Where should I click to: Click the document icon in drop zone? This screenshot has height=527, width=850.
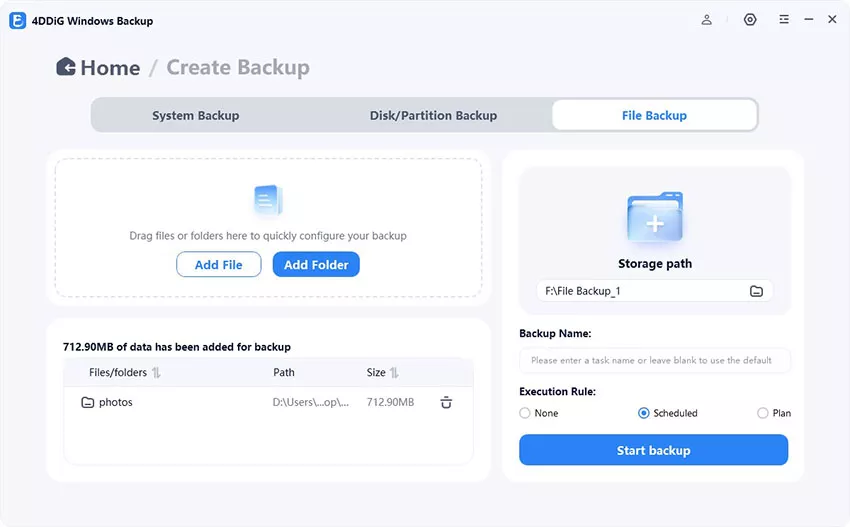268,200
